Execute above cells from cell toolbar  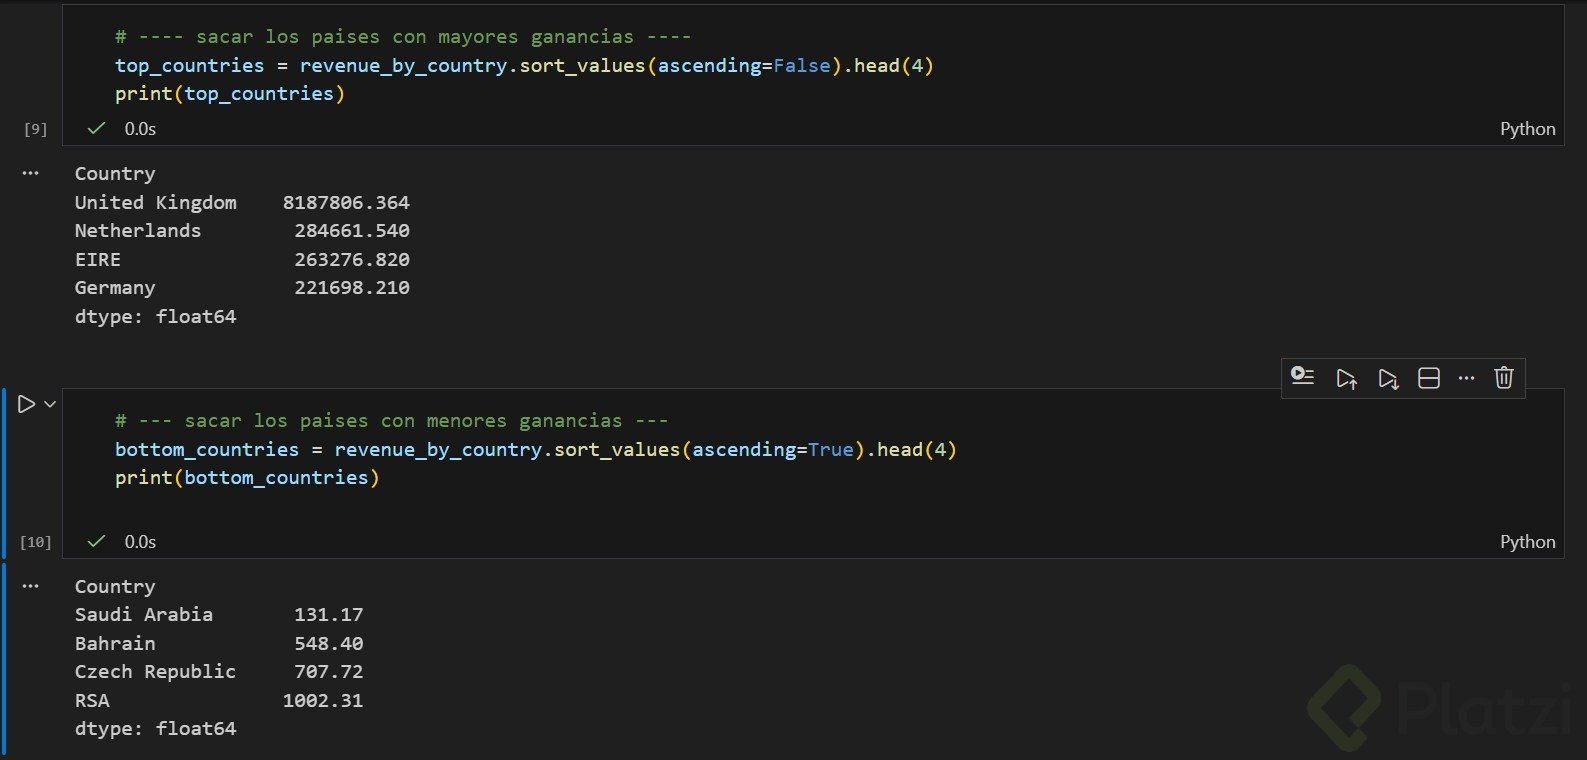[1346, 378]
